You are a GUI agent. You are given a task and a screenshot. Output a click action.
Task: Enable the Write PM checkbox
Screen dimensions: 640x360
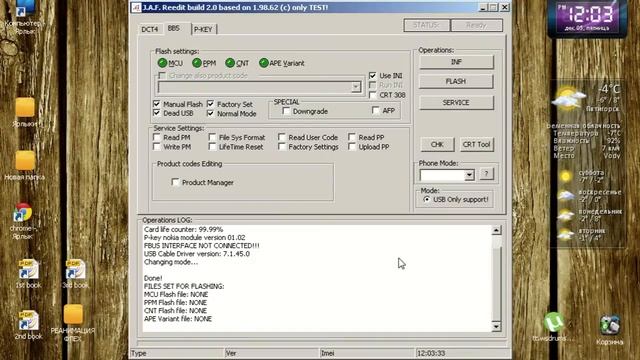coord(157,146)
